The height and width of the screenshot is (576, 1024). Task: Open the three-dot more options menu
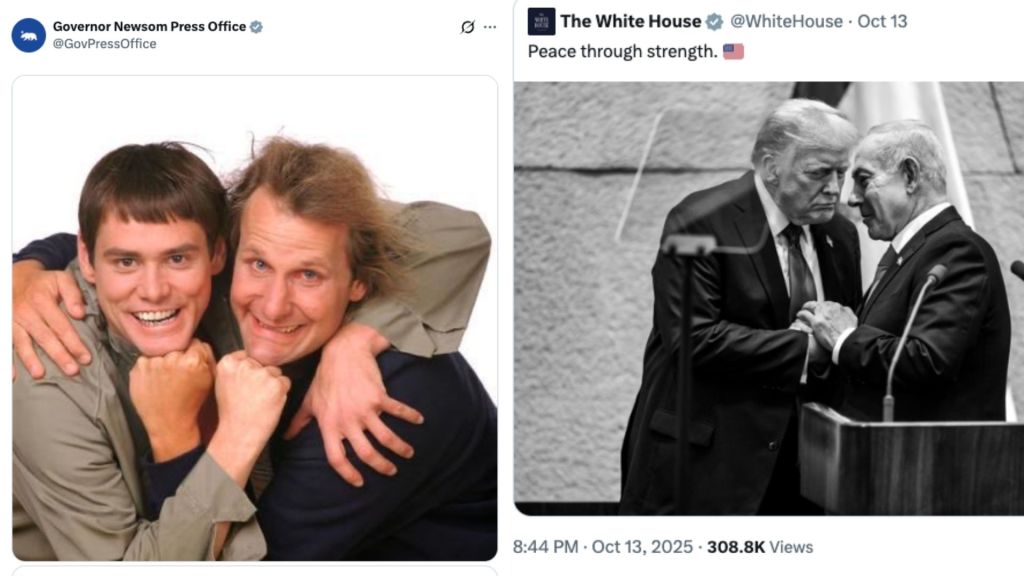point(489,27)
